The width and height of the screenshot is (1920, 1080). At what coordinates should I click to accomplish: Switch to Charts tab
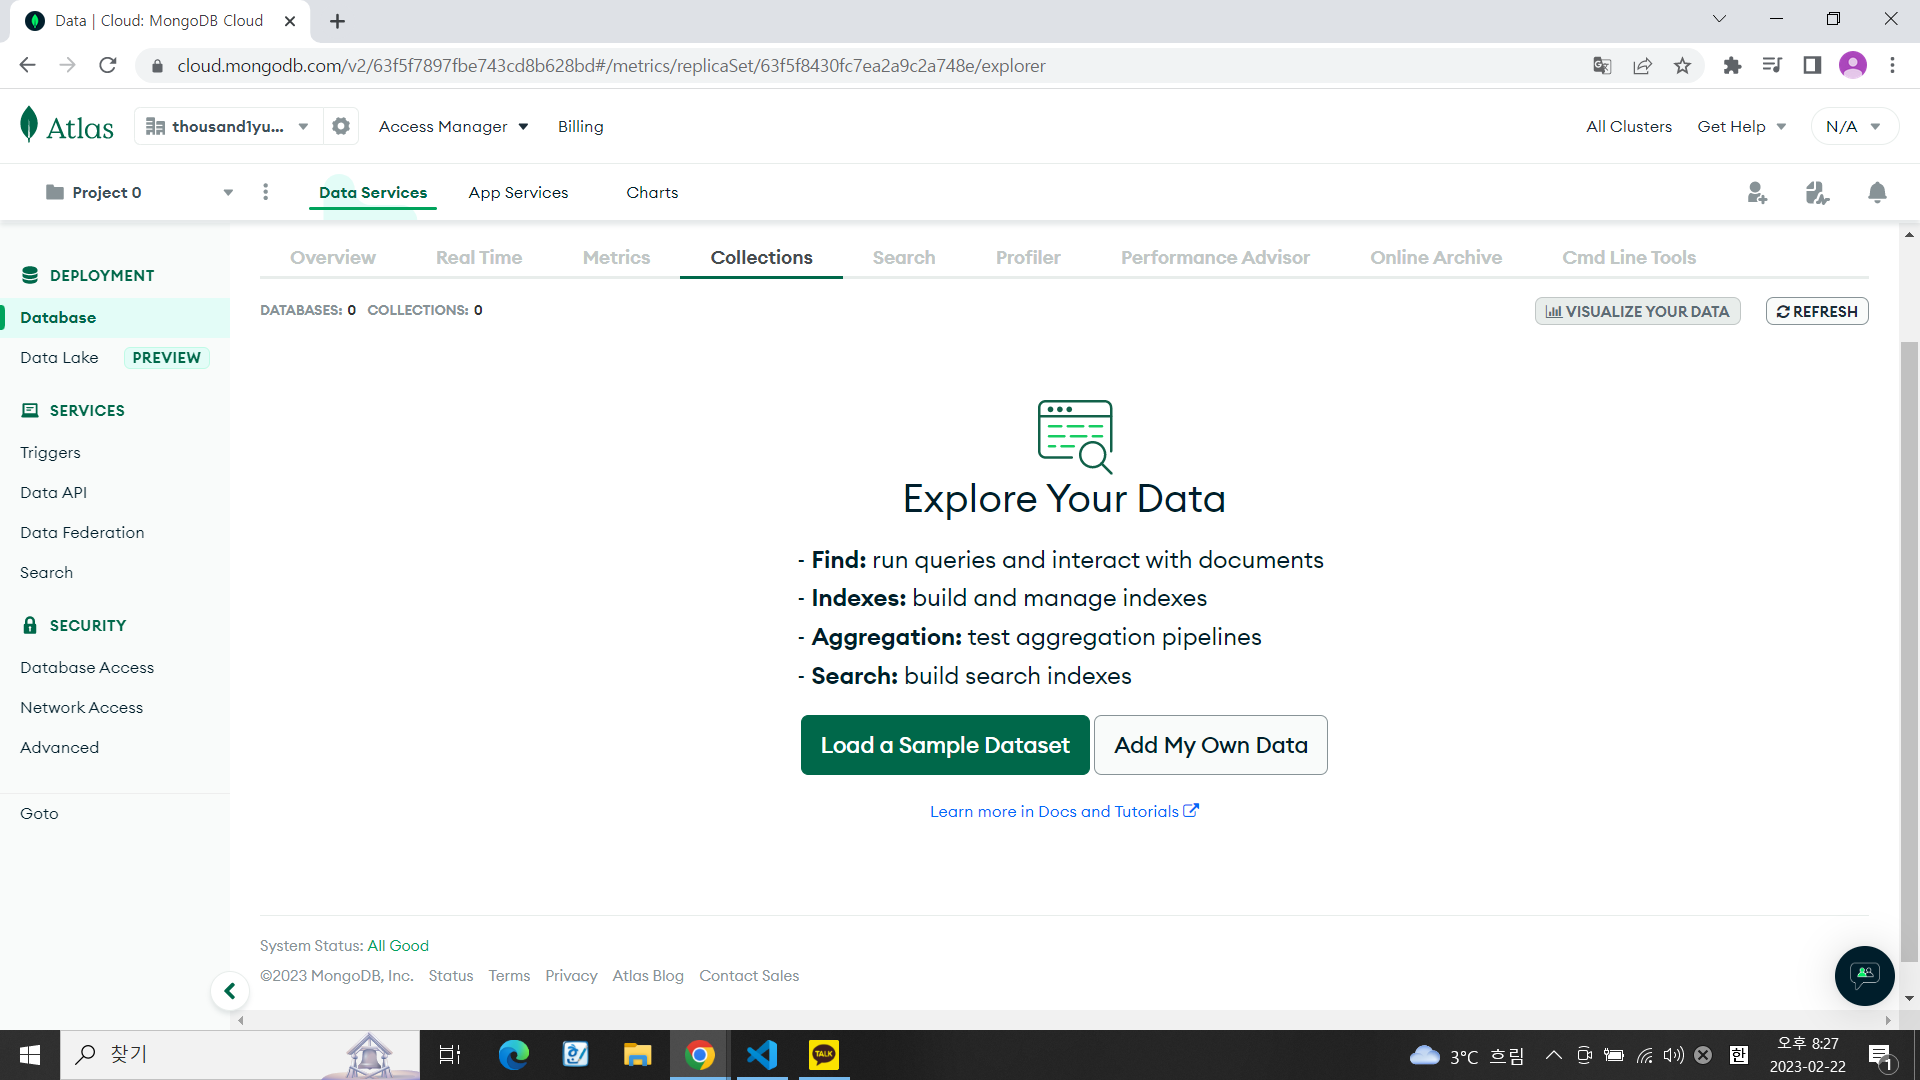tap(652, 192)
